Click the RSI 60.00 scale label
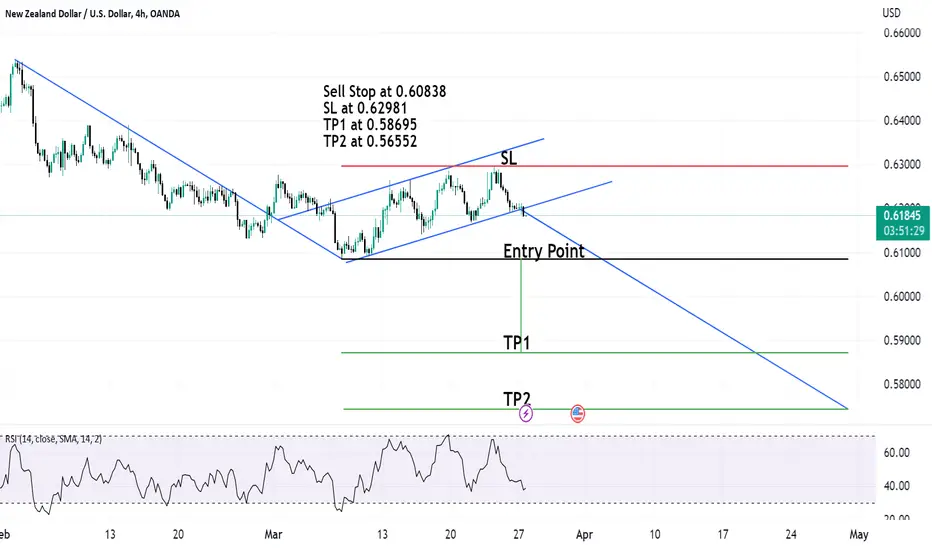Screen dimensions: 932x550 click(x=896, y=453)
